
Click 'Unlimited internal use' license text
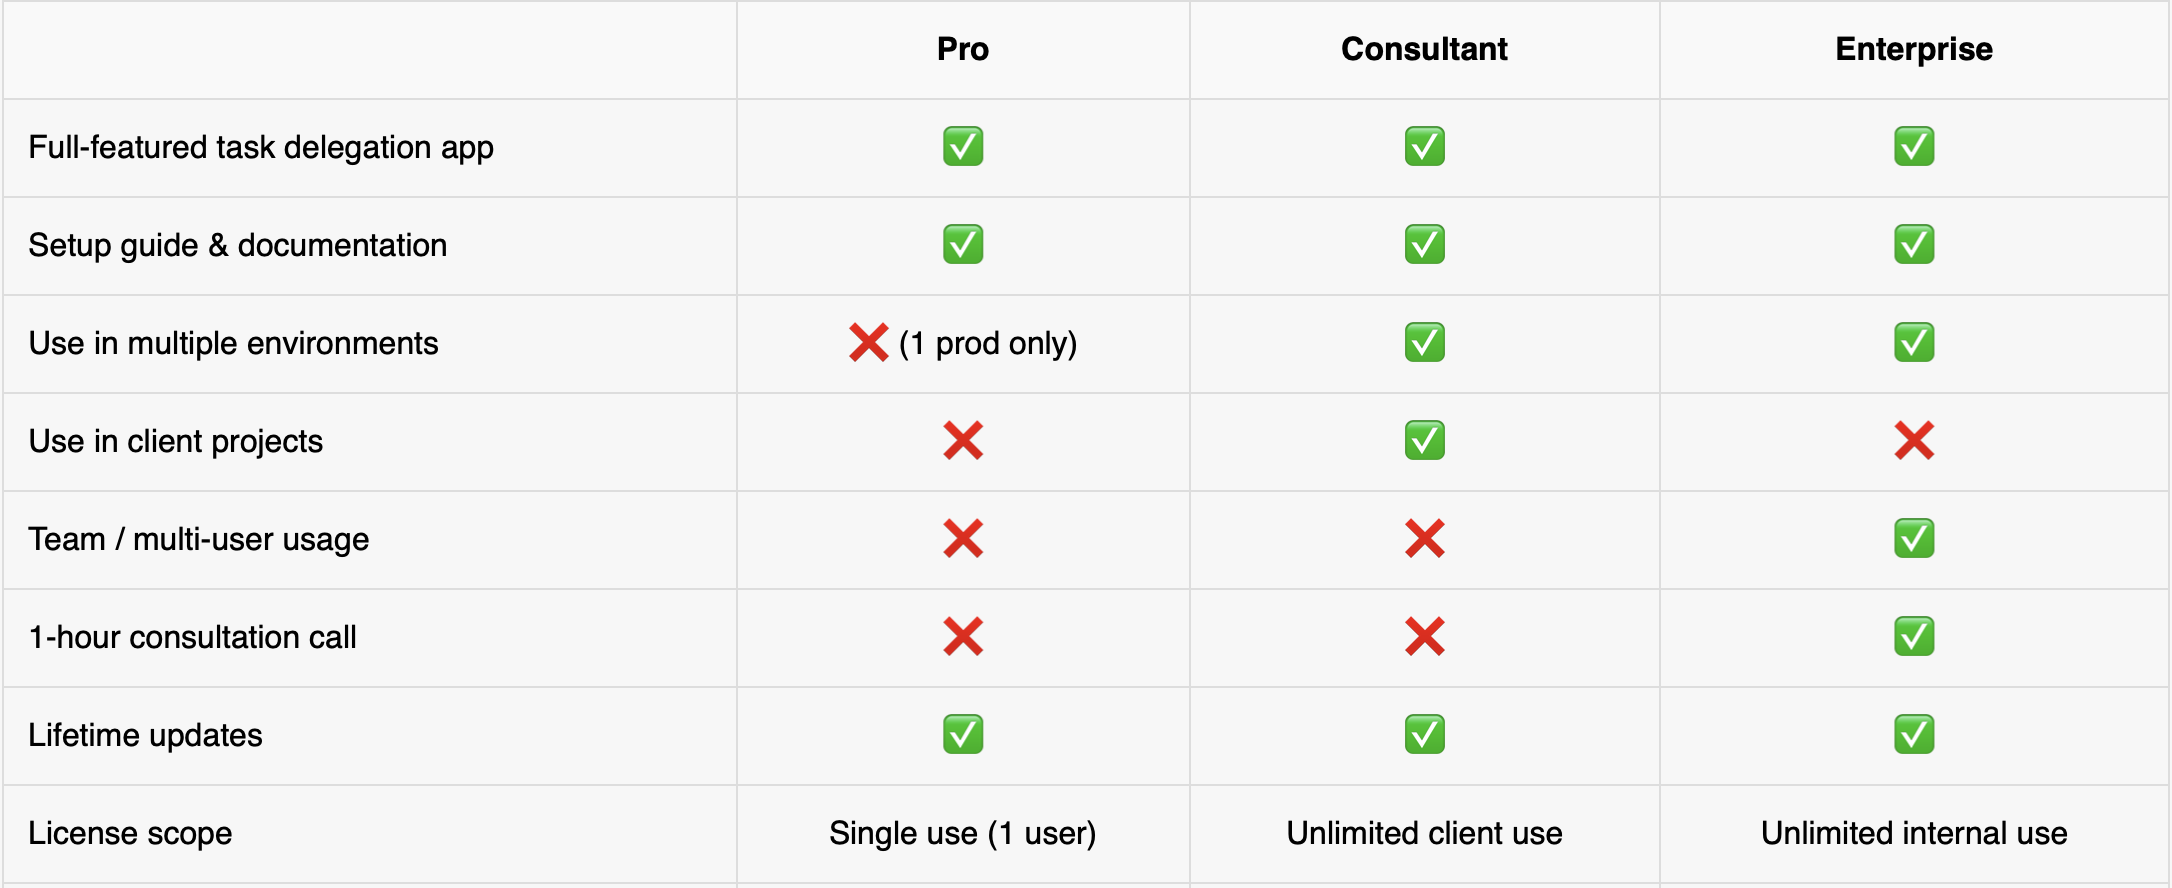pos(1913,833)
